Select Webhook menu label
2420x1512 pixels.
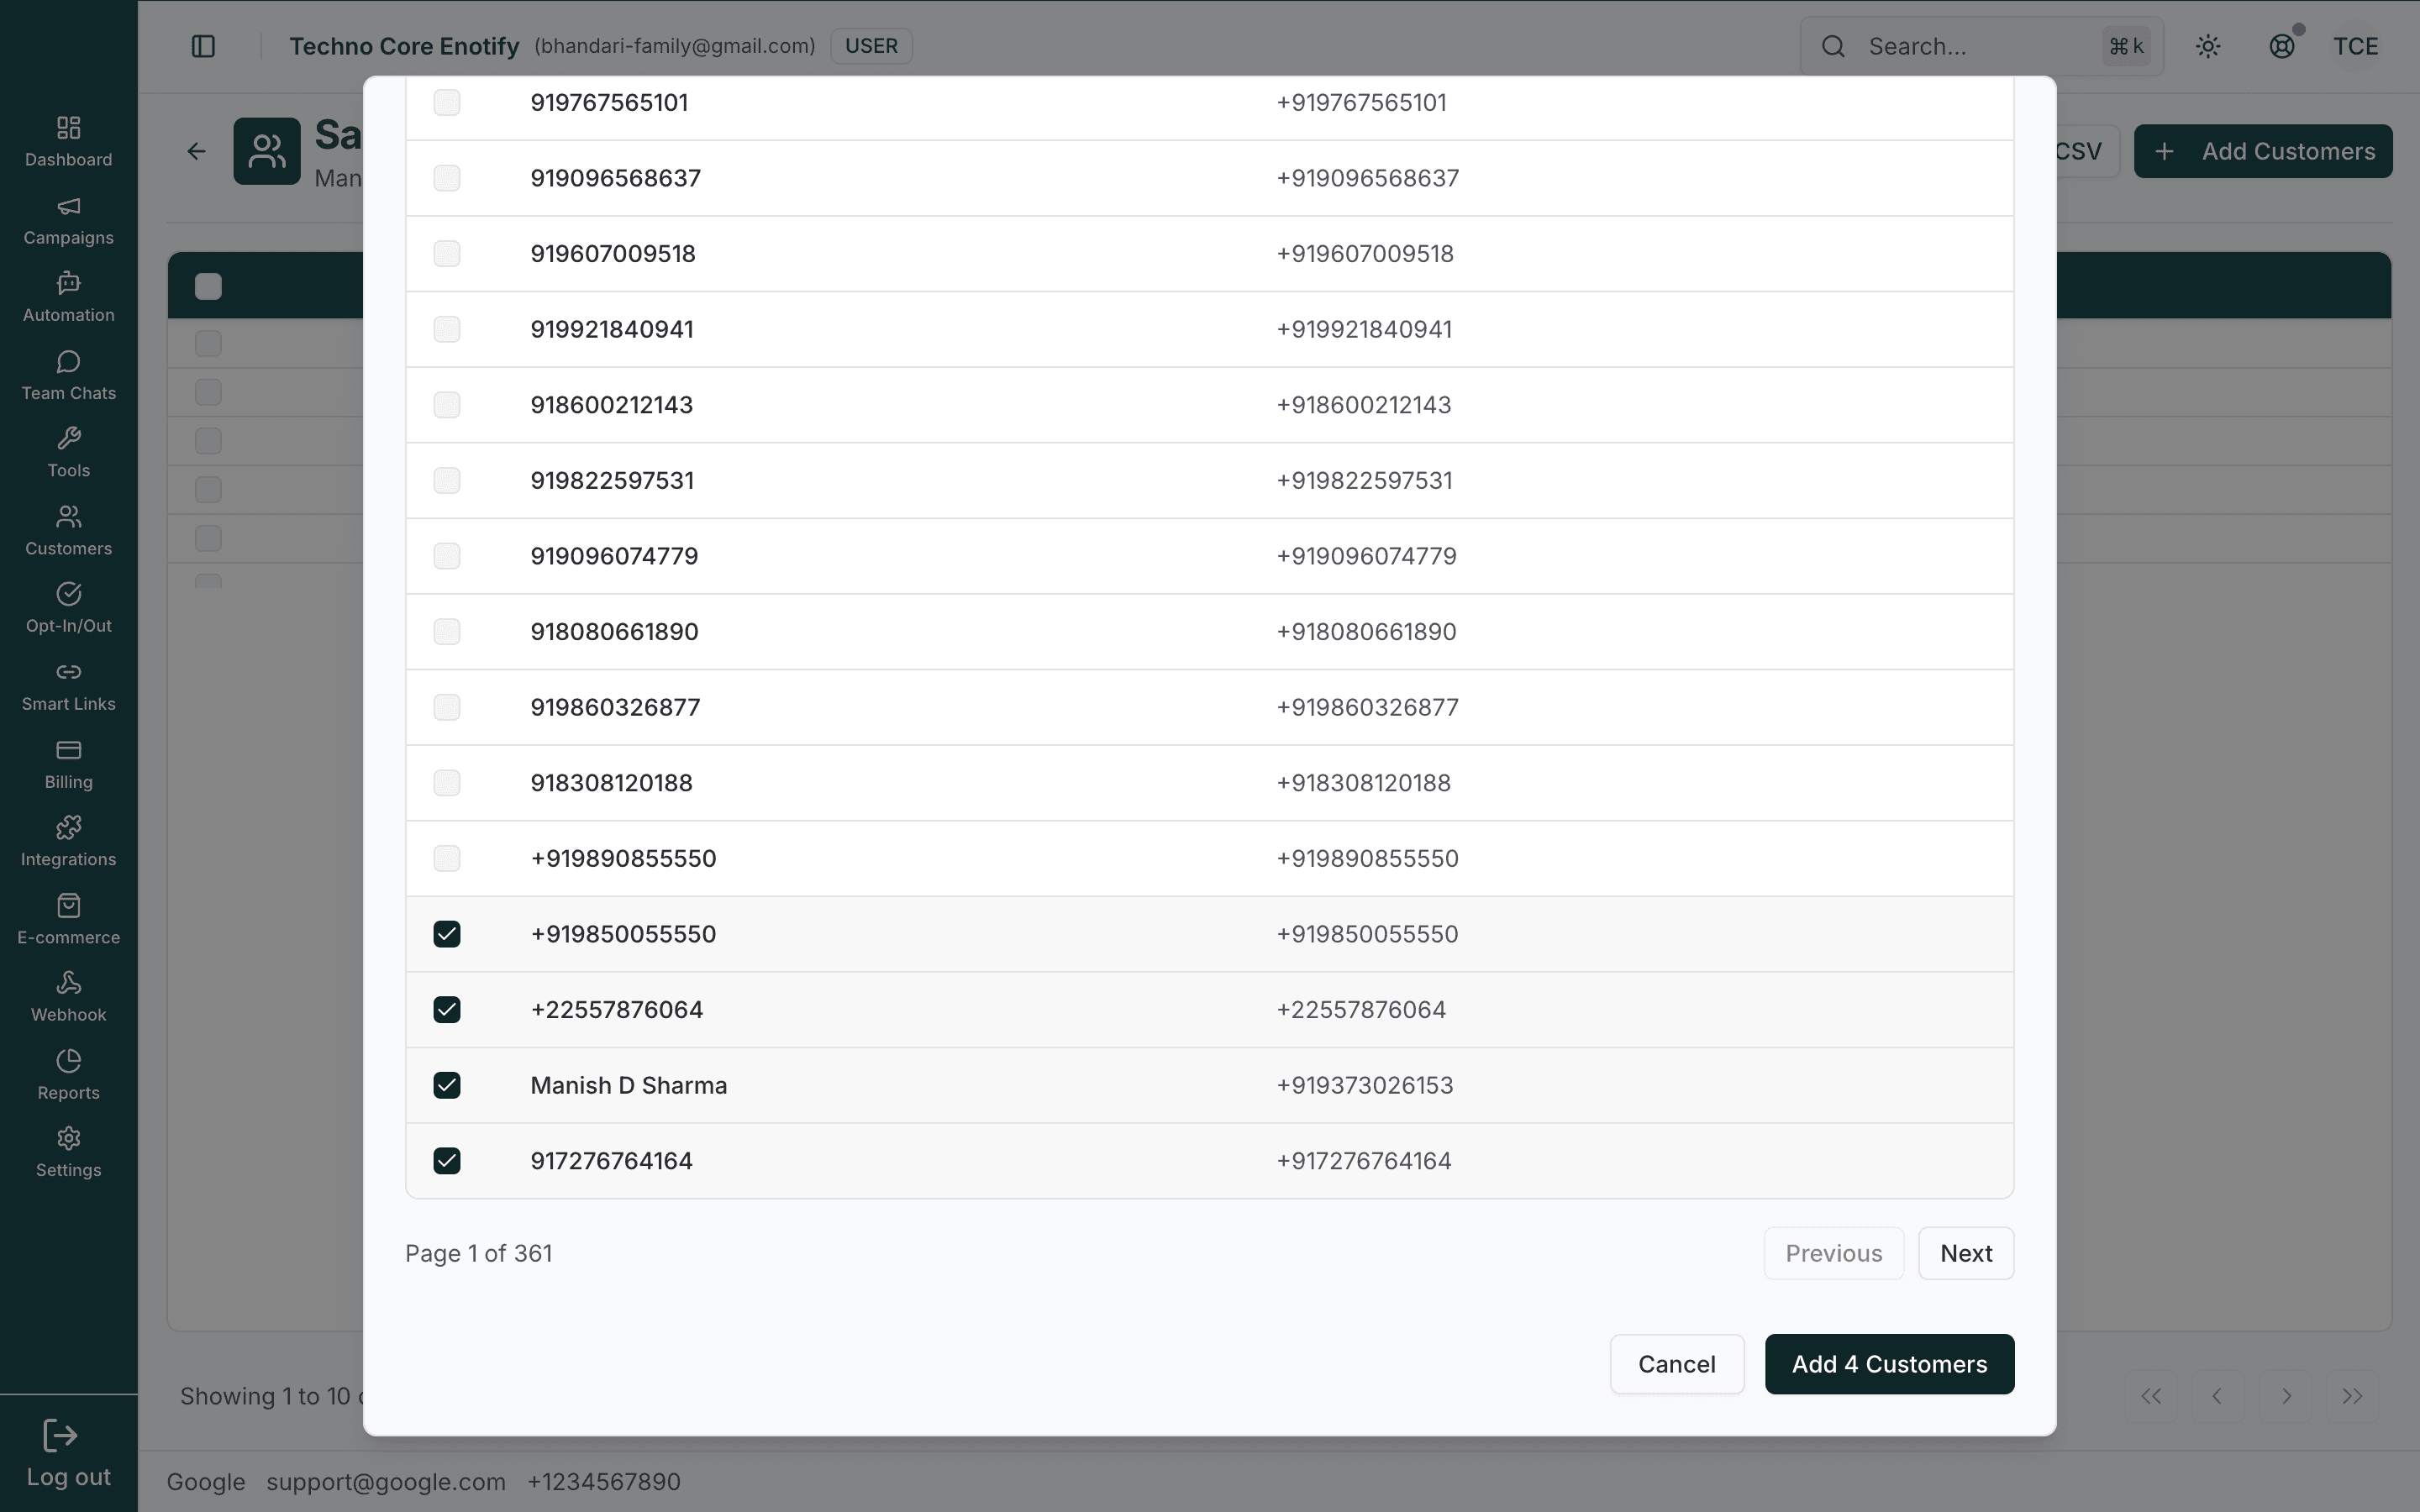coord(68,1015)
